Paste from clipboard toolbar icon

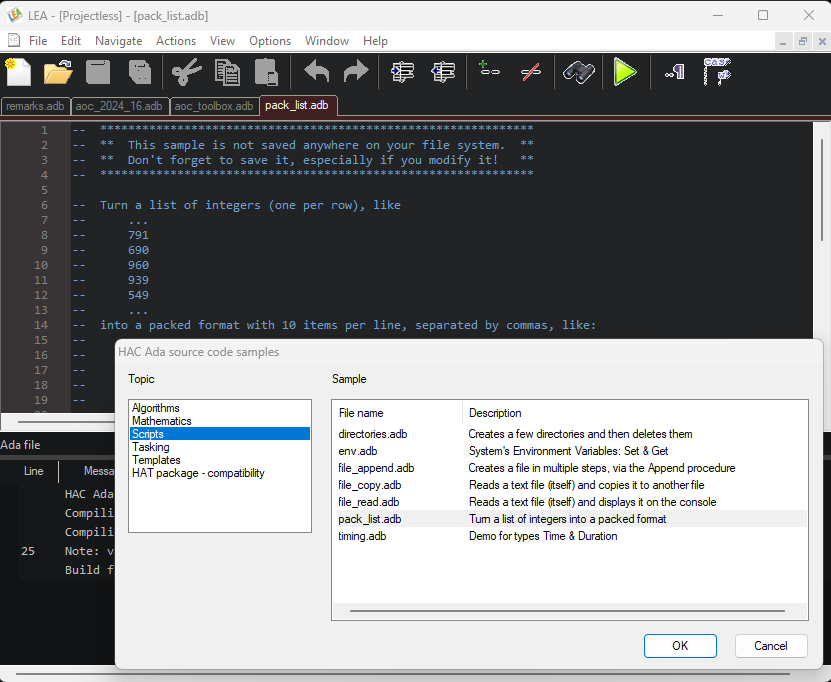[x=267, y=72]
